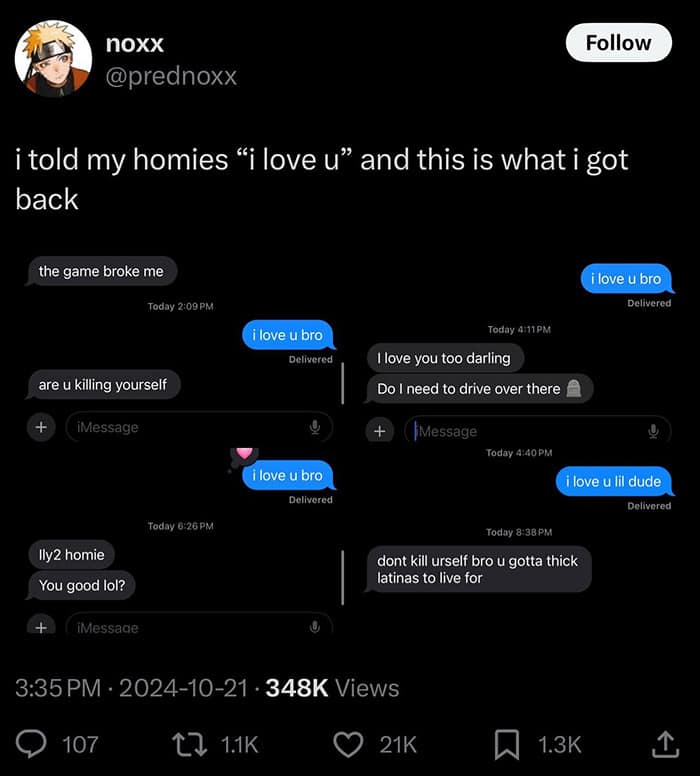This screenshot has height=776, width=700.
Task: Click the retweet arrows icon
Action: pyautogui.click(x=189, y=744)
